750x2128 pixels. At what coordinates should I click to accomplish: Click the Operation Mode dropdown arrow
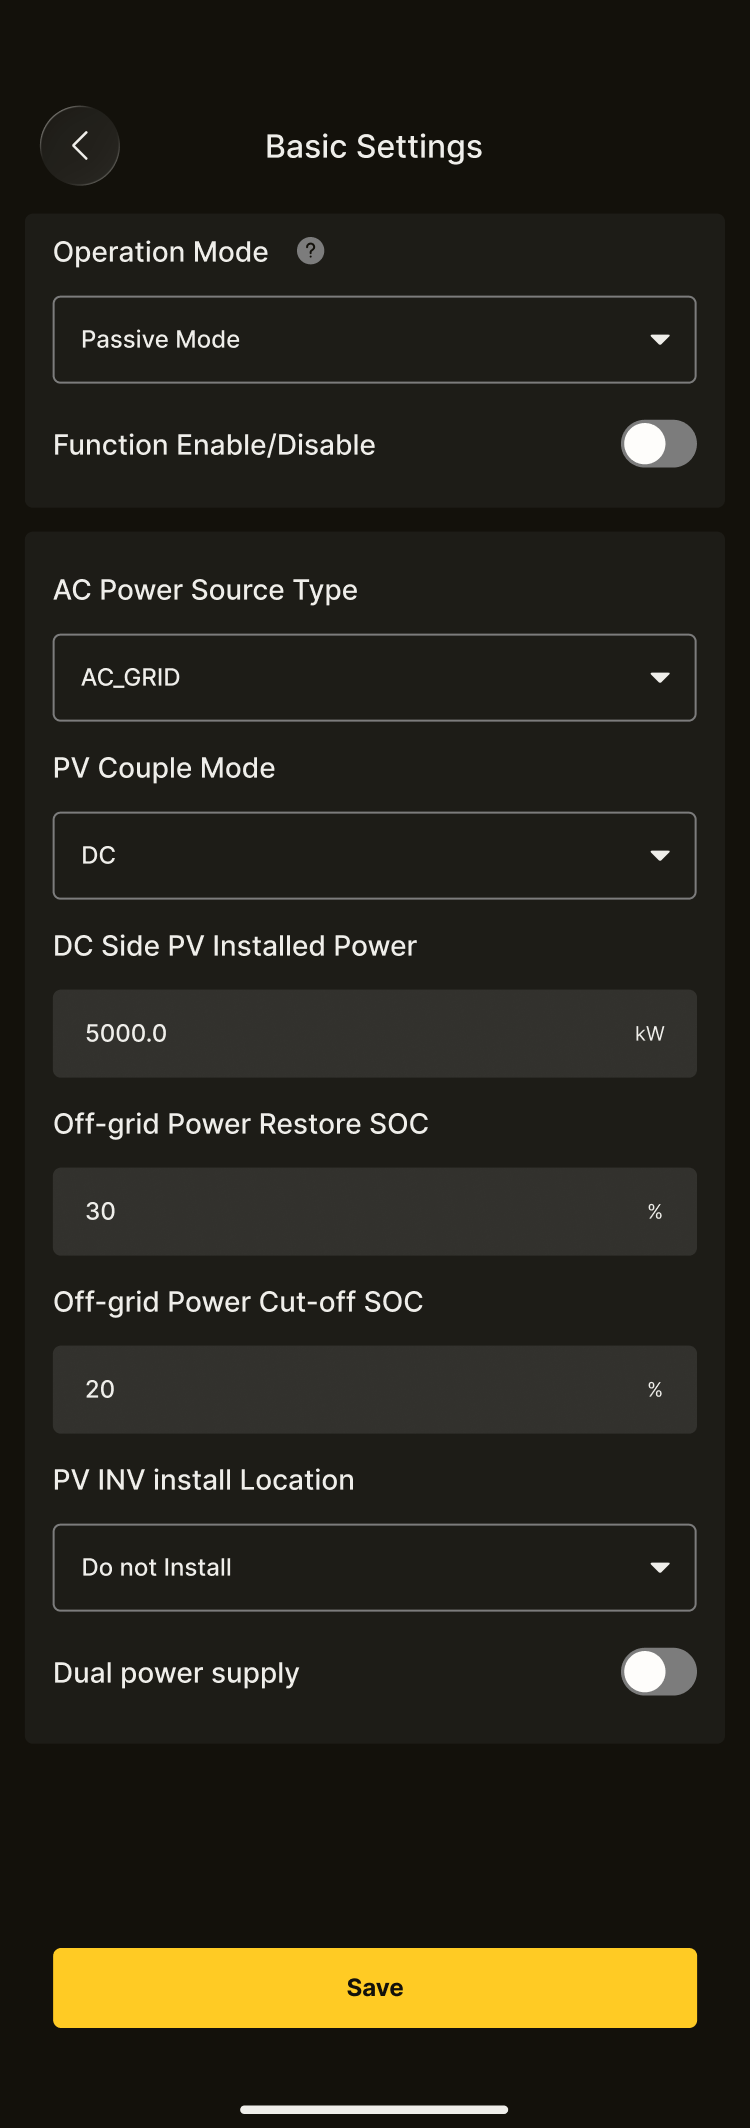pyautogui.click(x=659, y=340)
